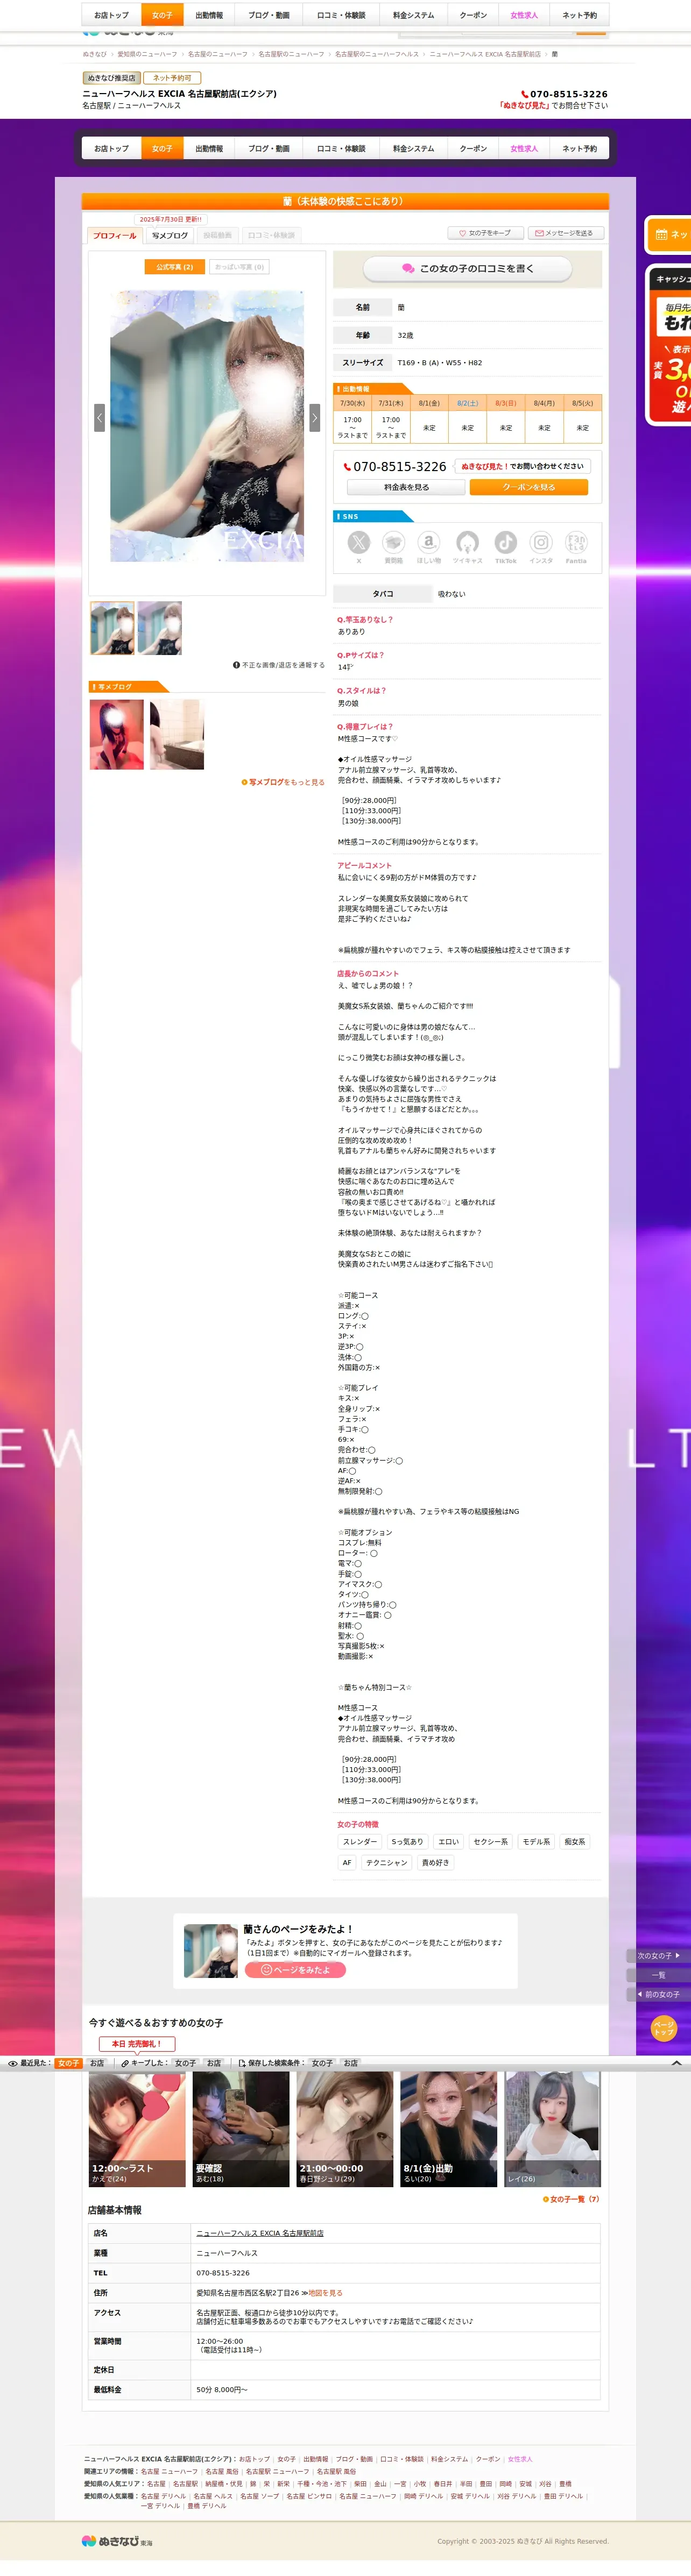691x2576 pixels.
Task: Select 8/2(土) schedule date link
Action: tap(467, 403)
